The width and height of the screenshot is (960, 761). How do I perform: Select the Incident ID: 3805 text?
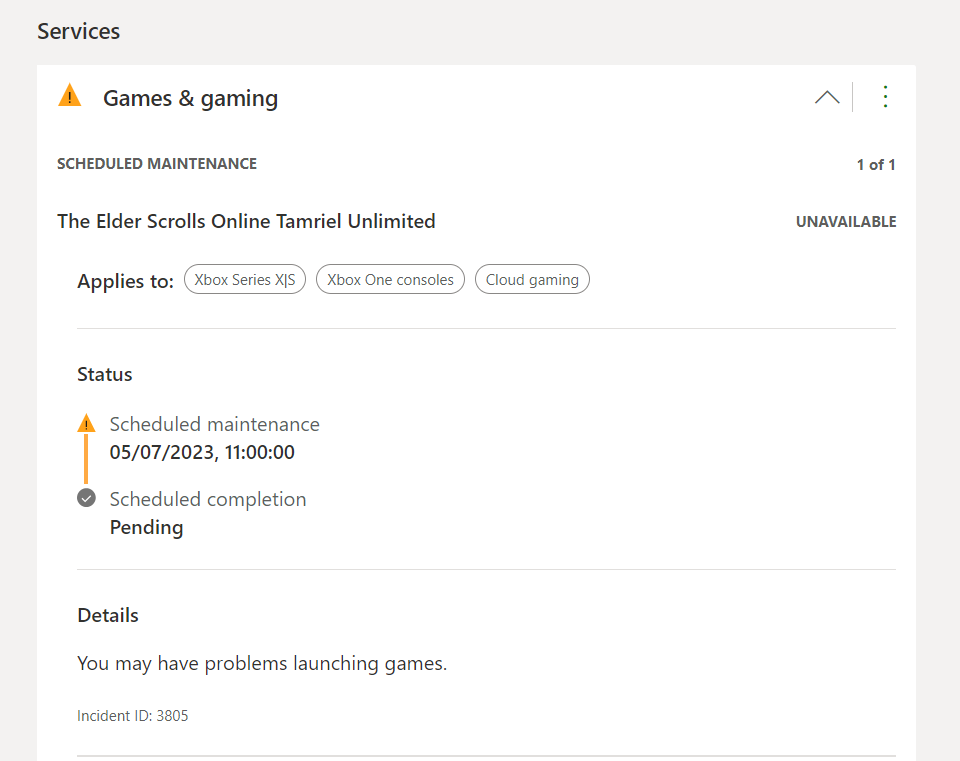pos(132,716)
